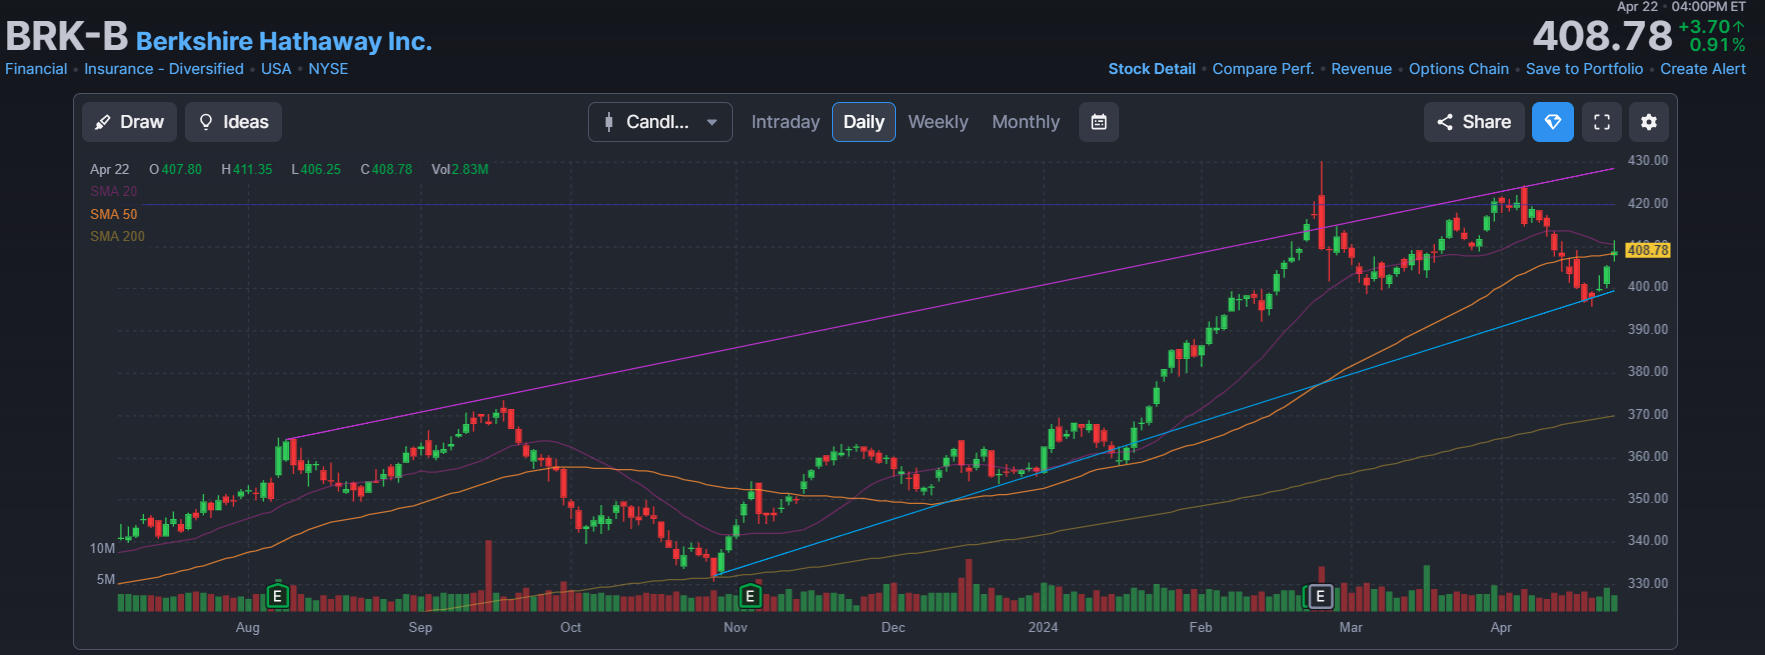This screenshot has height=655, width=1765.
Task: Click the 408.78 current price tag on axis
Action: [1647, 250]
